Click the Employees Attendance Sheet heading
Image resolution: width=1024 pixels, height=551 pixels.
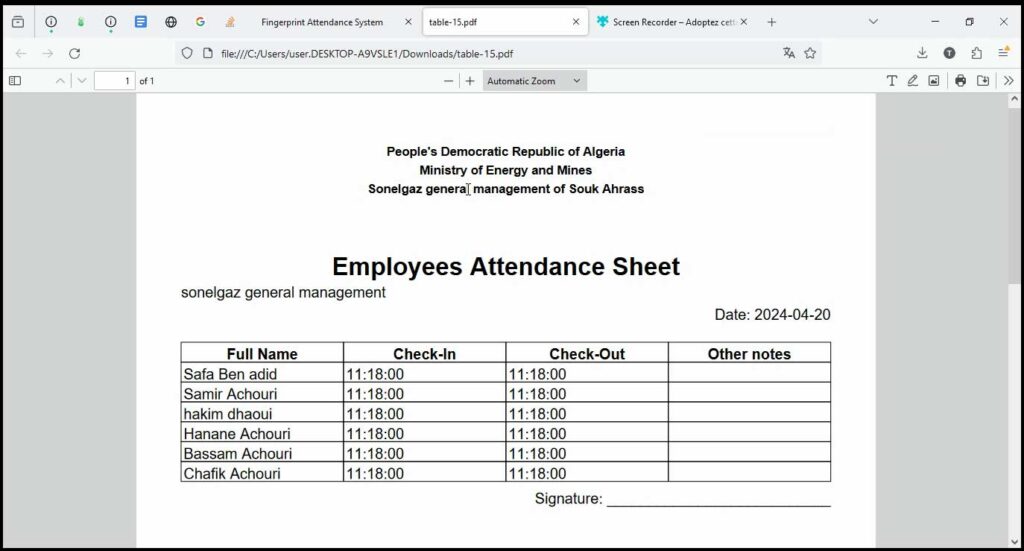pyautogui.click(x=505, y=266)
